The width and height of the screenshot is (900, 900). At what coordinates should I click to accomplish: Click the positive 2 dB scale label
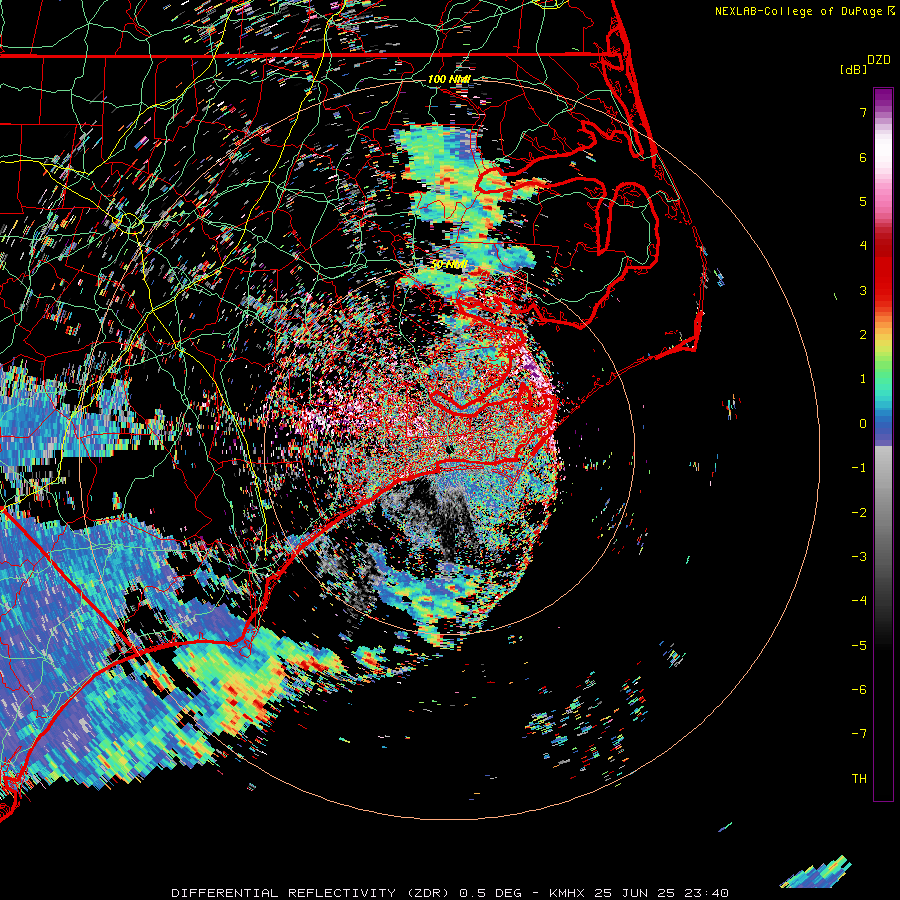point(863,335)
